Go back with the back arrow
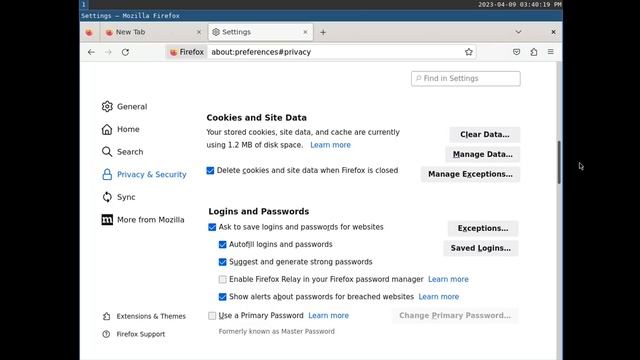Screen dimensions: 640x360 91,52
